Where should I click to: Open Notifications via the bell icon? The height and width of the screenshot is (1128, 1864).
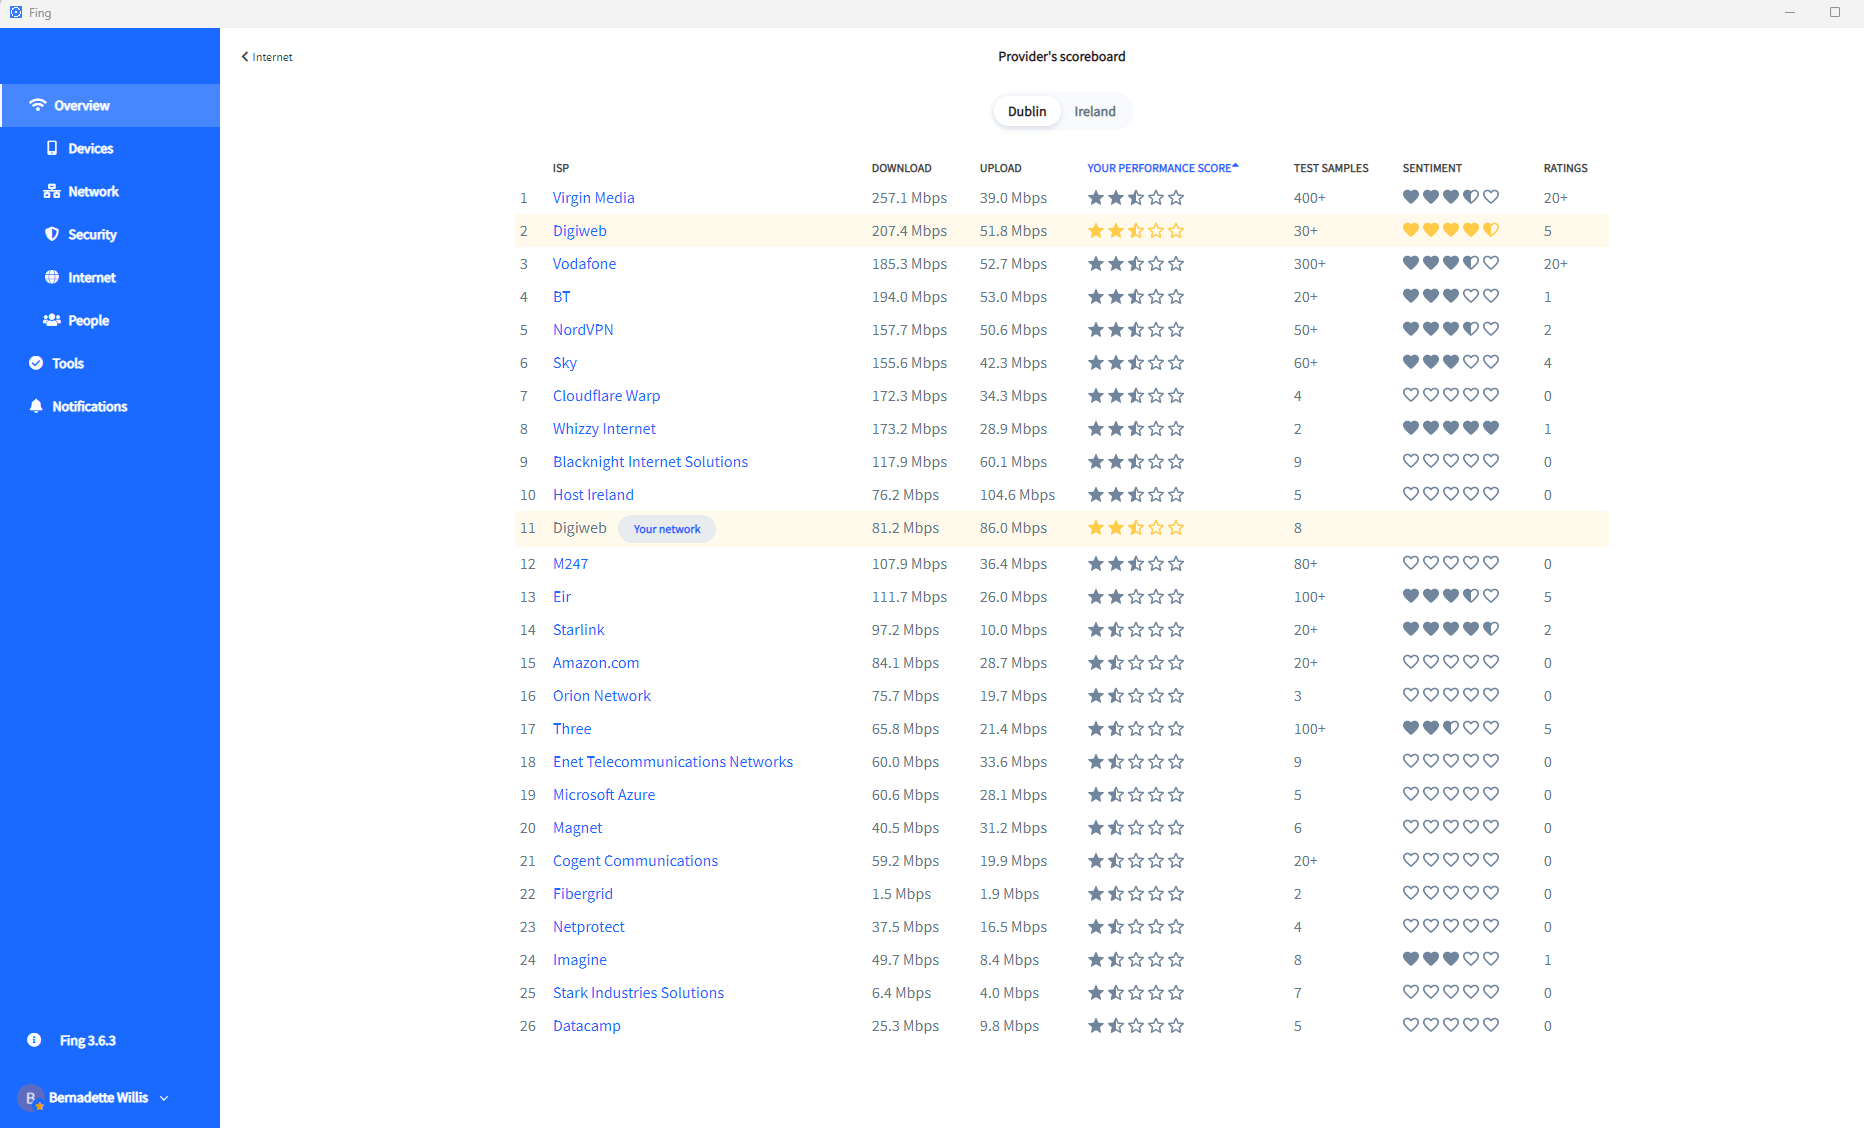[36, 406]
